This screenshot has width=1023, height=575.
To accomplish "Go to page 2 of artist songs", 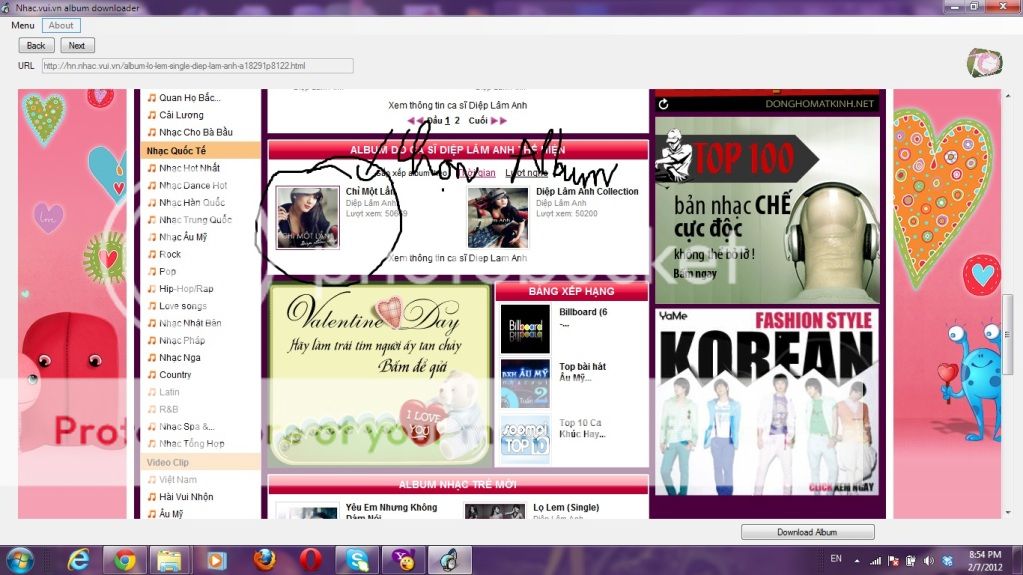I will click(x=457, y=121).
